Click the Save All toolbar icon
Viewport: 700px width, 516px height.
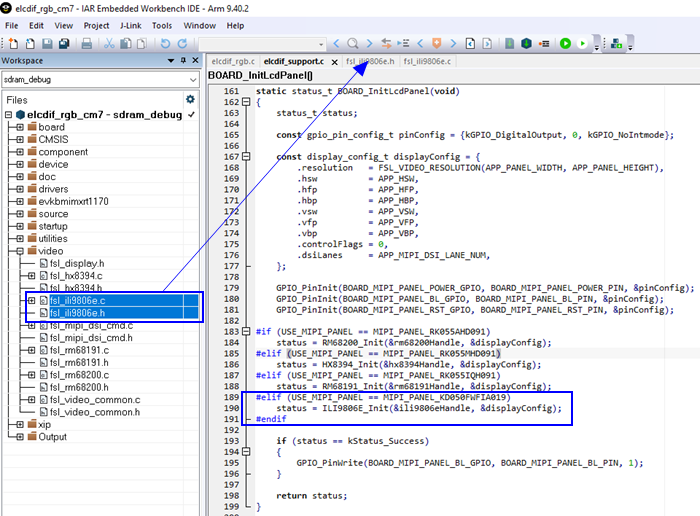click(63, 44)
